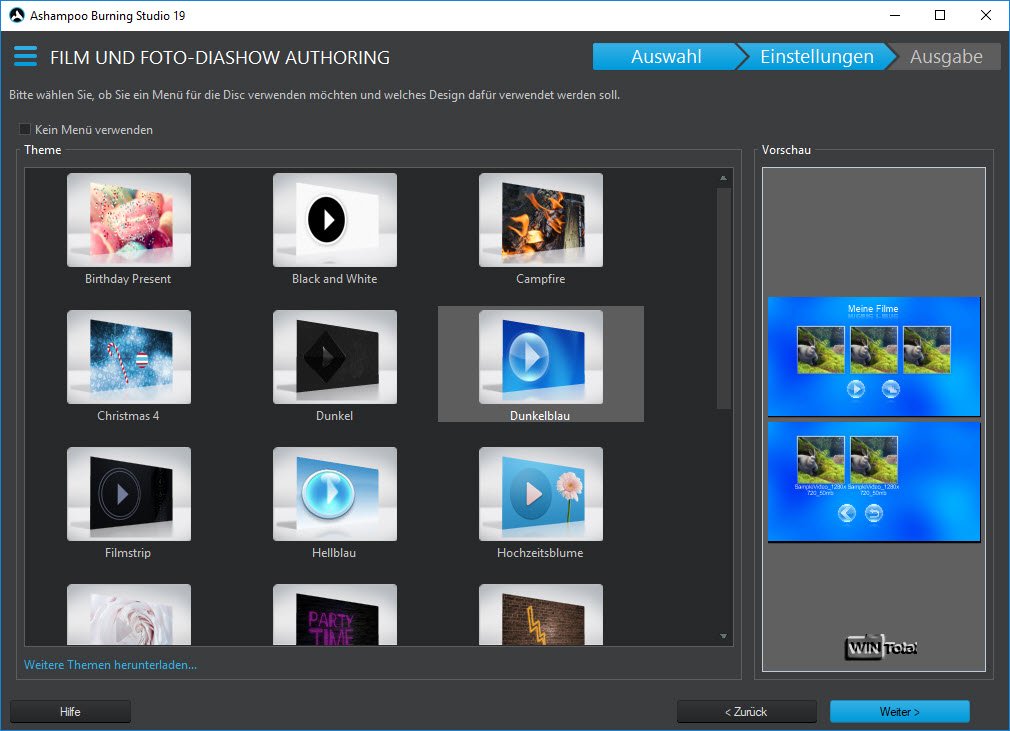Click the 'Weiter >' button
The width and height of the screenshot is (1010, 731).
pyautogui.click(x=899, y=712)
